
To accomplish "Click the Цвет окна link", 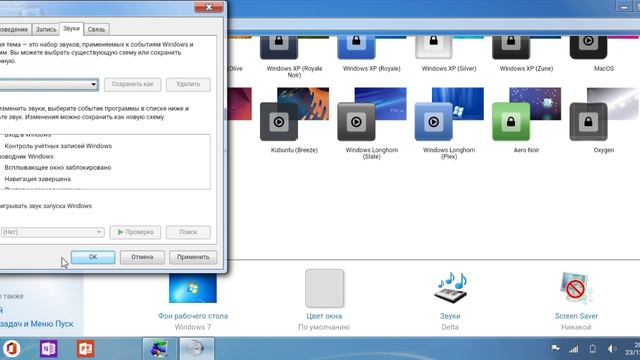I will [324, 316].
